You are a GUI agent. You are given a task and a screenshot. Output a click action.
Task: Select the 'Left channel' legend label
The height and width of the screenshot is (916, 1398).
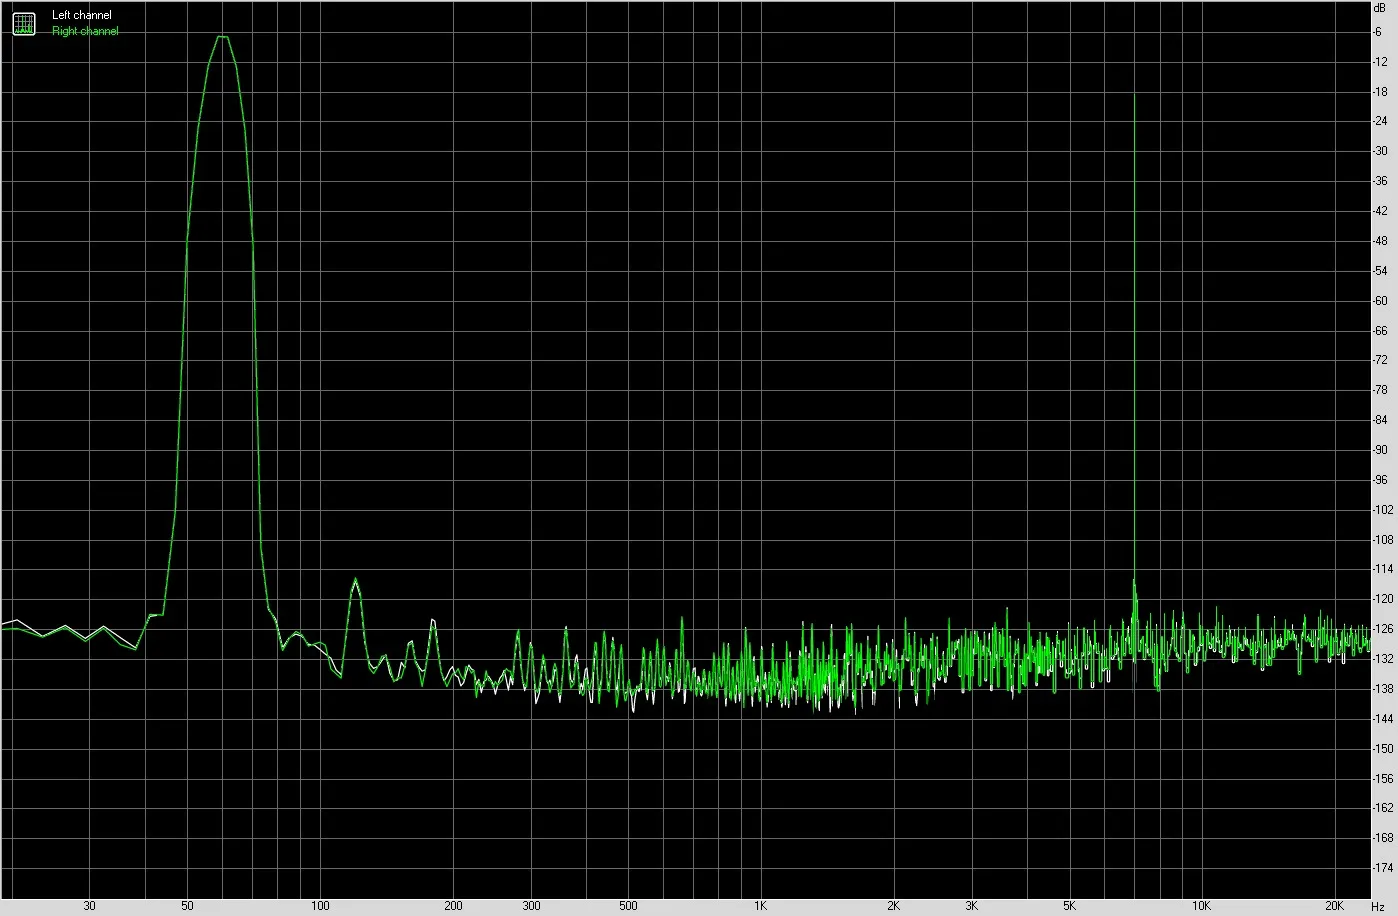[82, 16]
